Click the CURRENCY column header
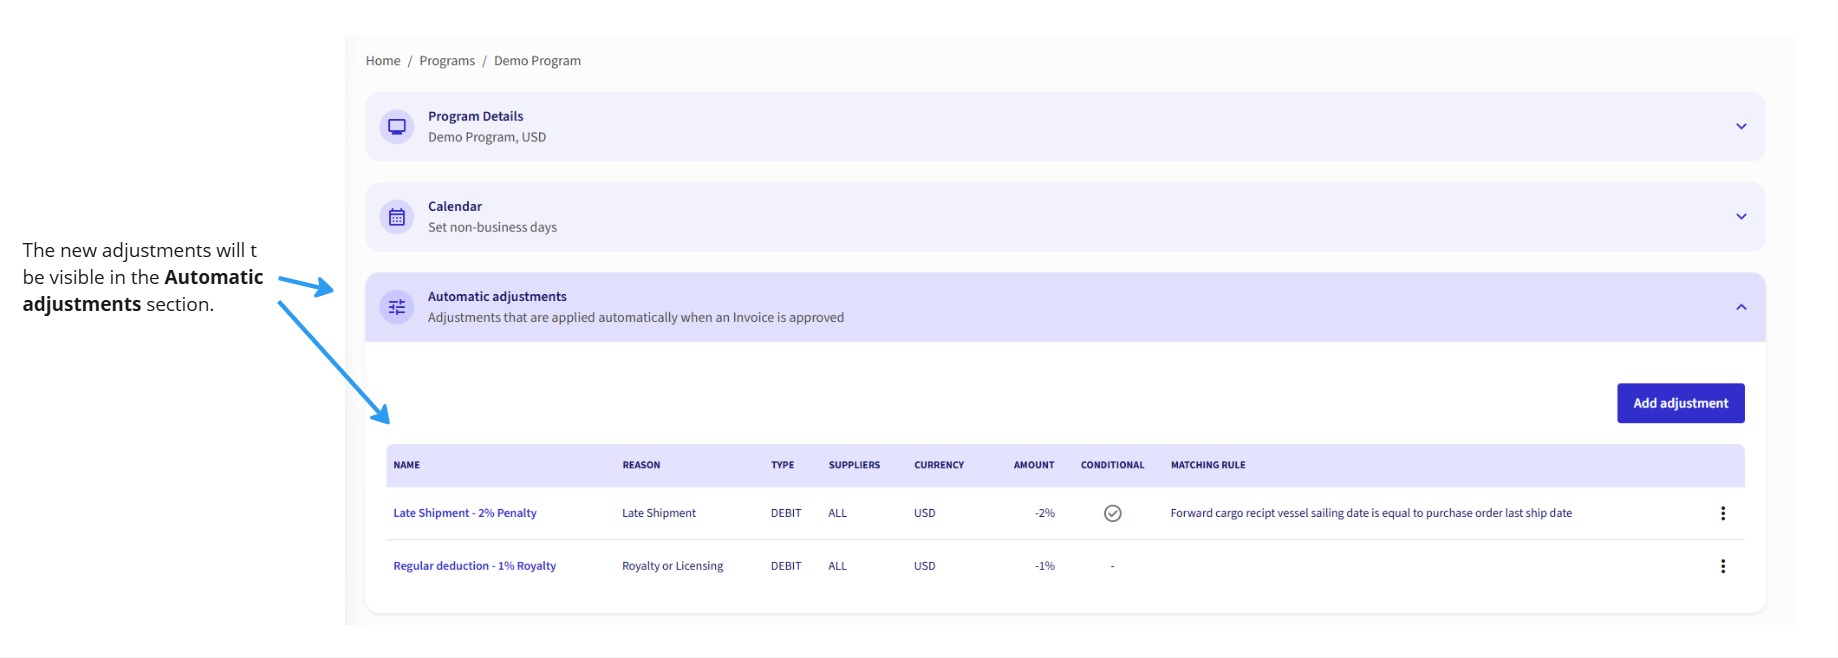The image size is (1838, 658). click(x=939, y=465)
